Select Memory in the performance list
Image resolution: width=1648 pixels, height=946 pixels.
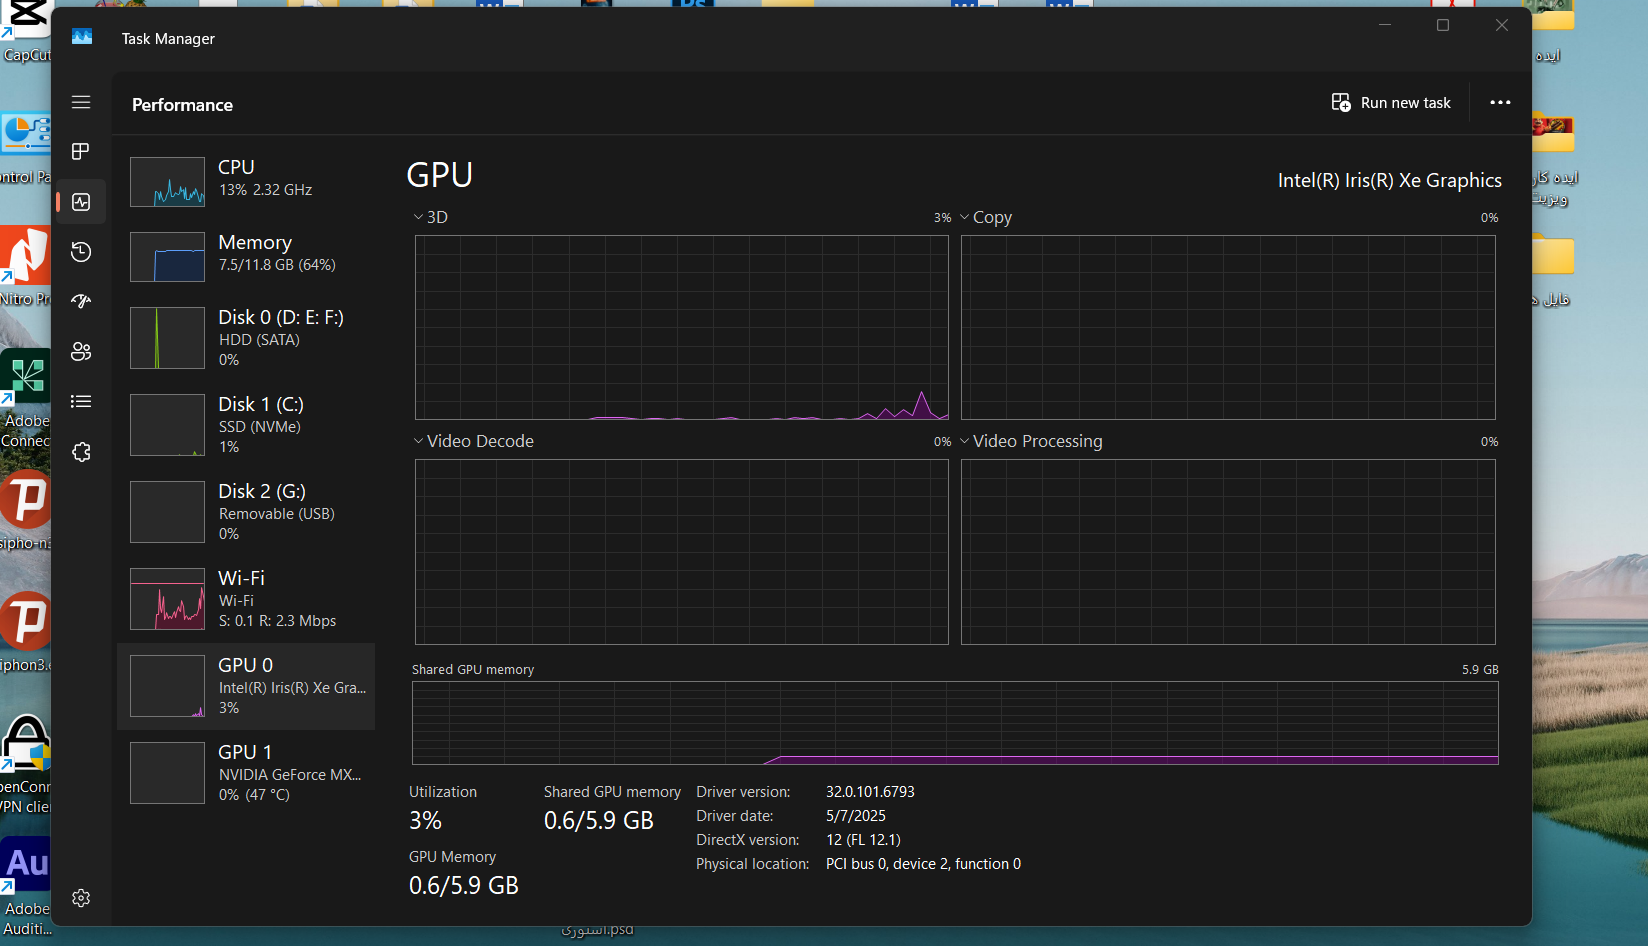pos(246,256)
